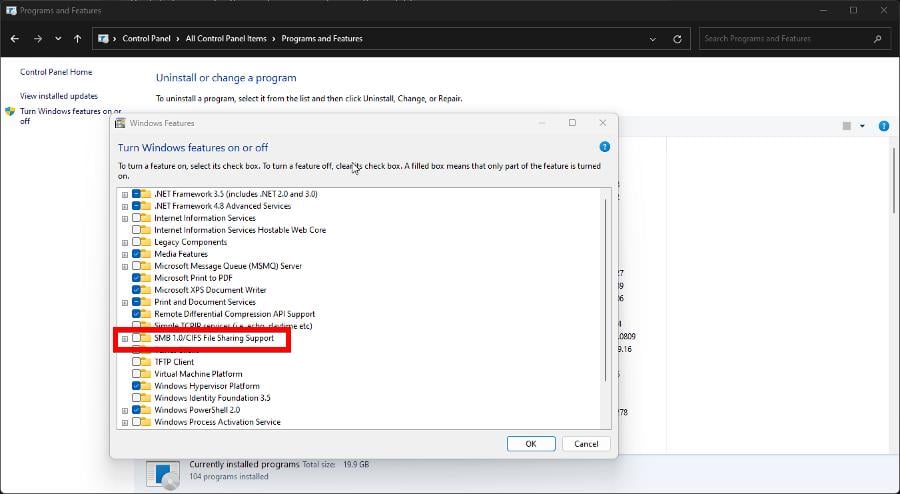Select Virtual Machine Platform label
The width and height of the screenshot is (900, 494).
coord(198,374)
